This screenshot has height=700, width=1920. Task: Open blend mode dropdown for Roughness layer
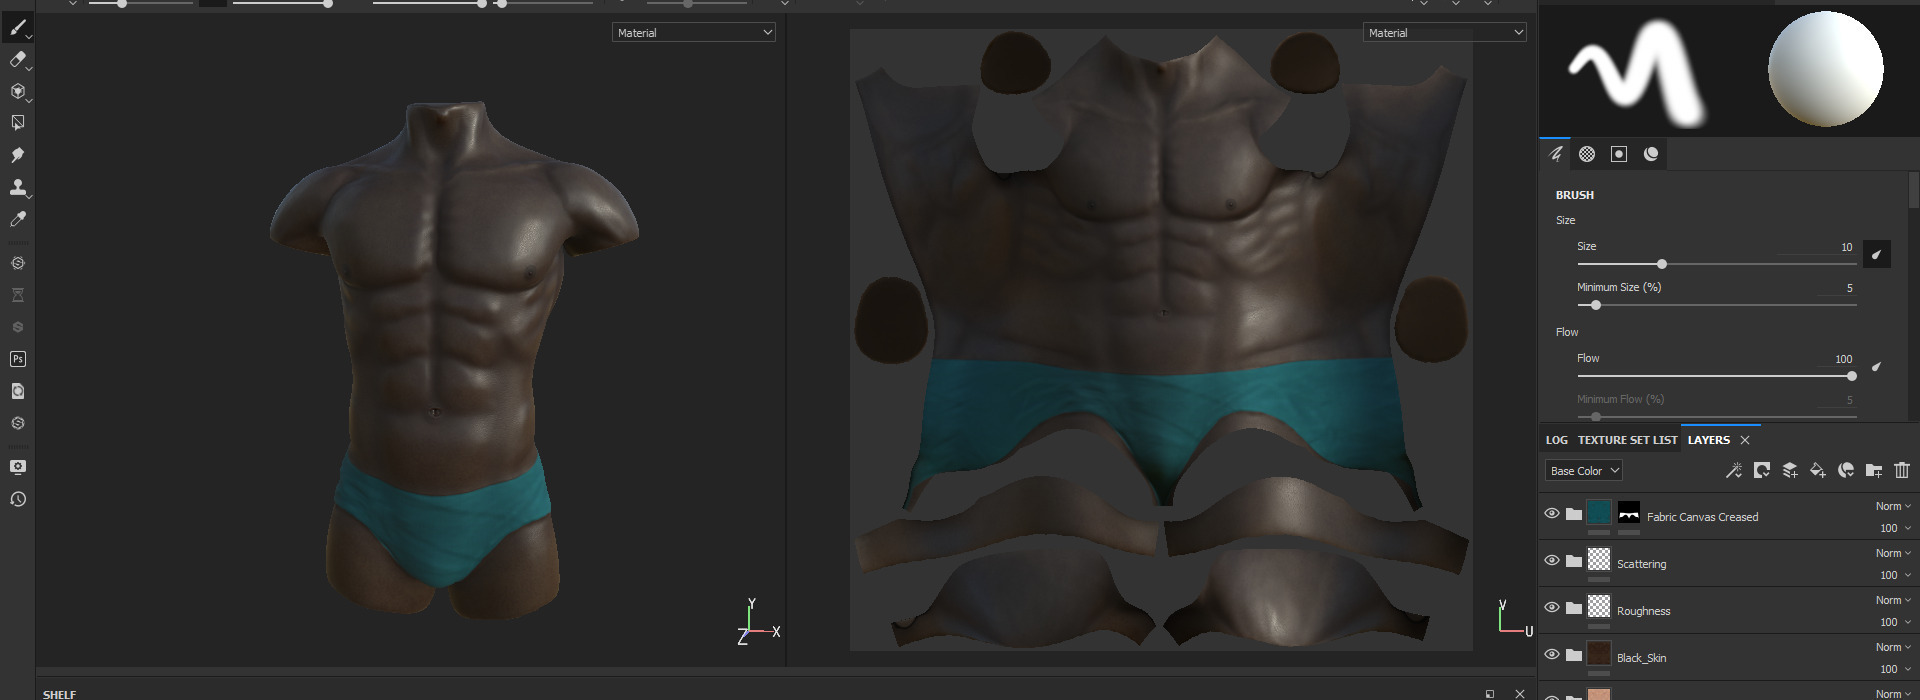click(1892, 600)
